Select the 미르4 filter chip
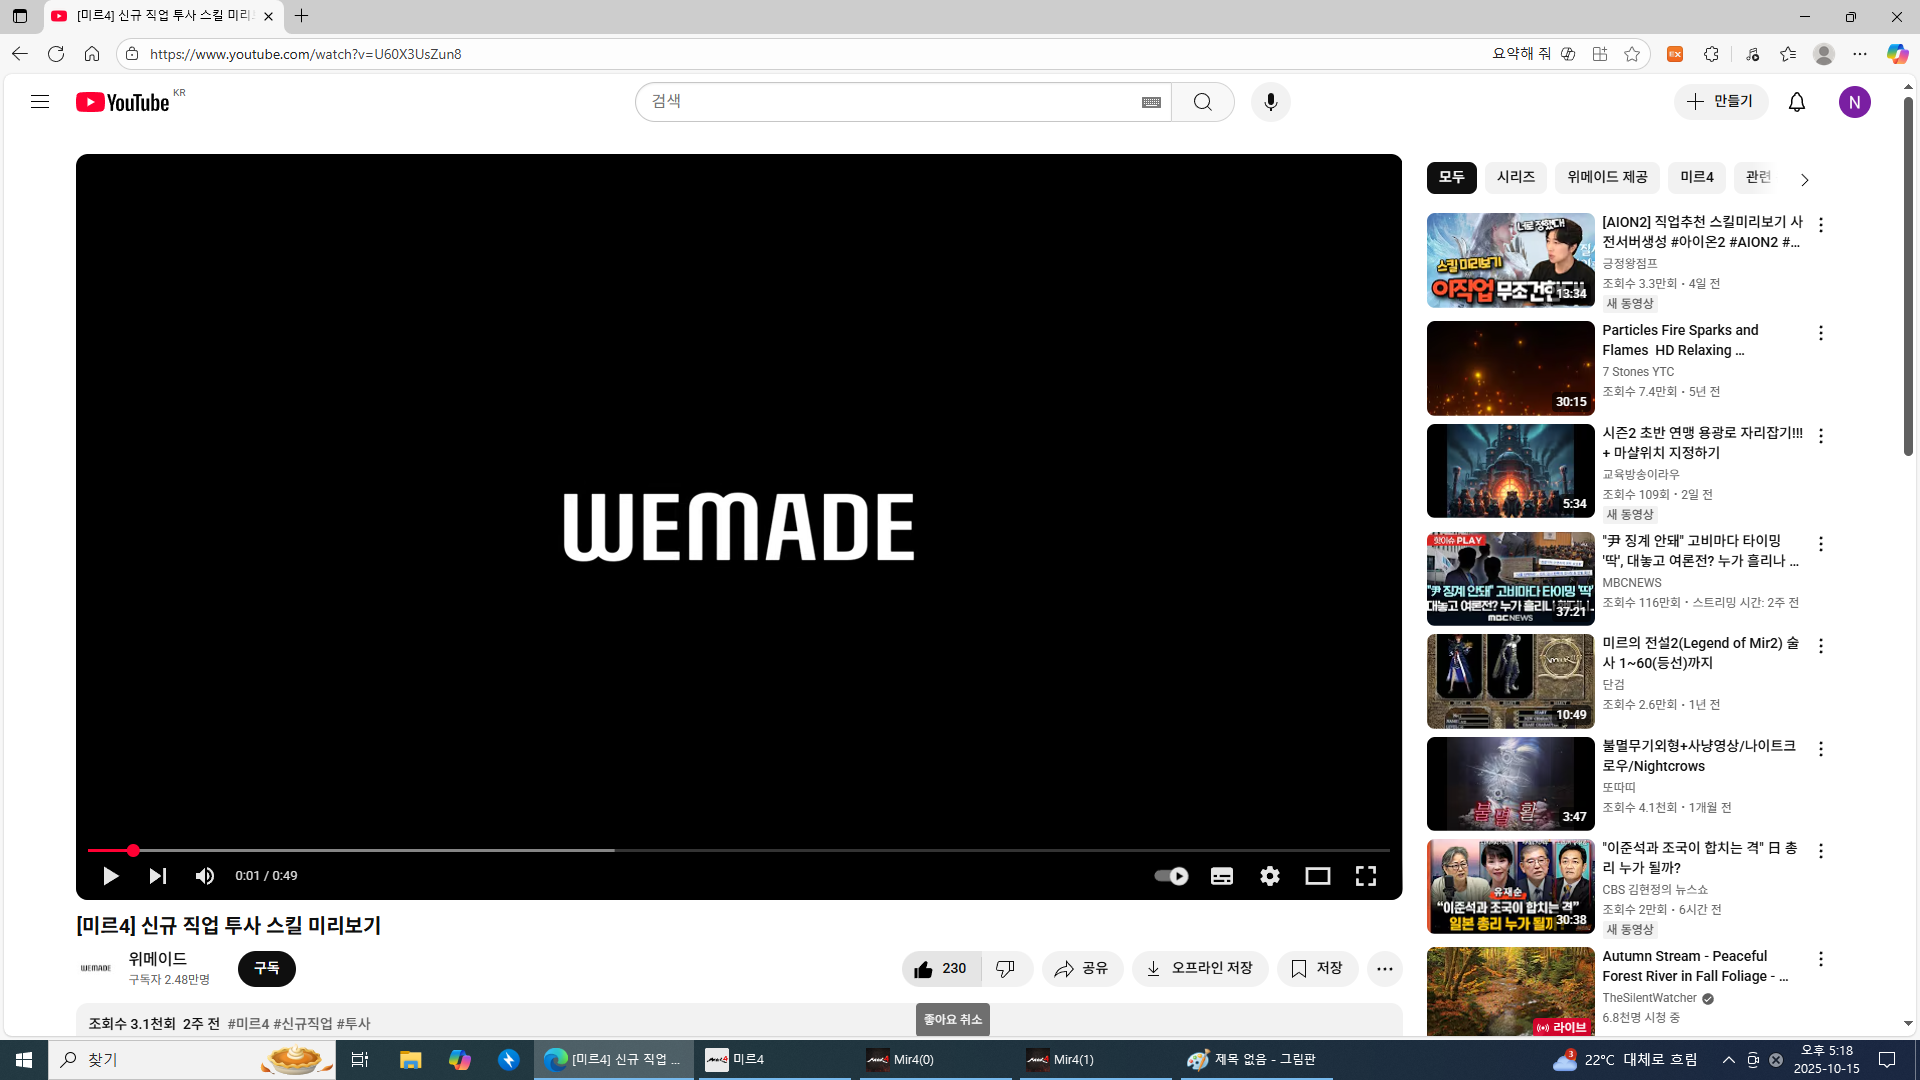The image size is (1920, 1080). [x=1696, y=177]
